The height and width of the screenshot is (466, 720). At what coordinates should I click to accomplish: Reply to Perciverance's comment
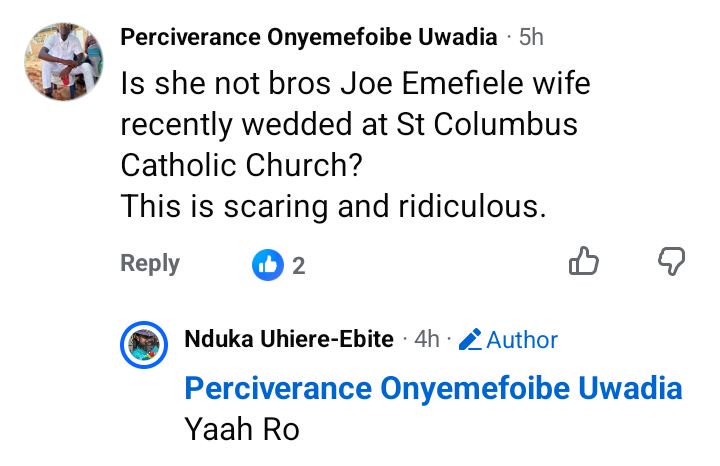pyautogui.click(x=150, y=264)
